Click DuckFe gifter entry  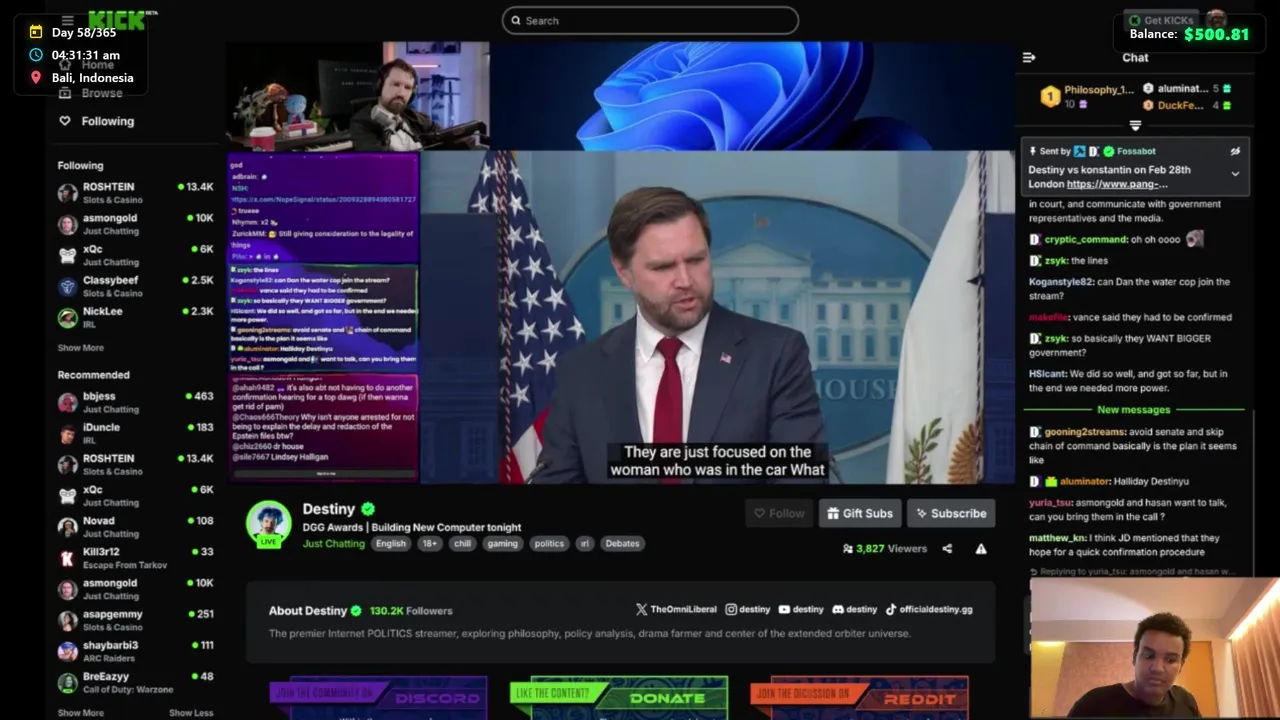coord(1187,105)
